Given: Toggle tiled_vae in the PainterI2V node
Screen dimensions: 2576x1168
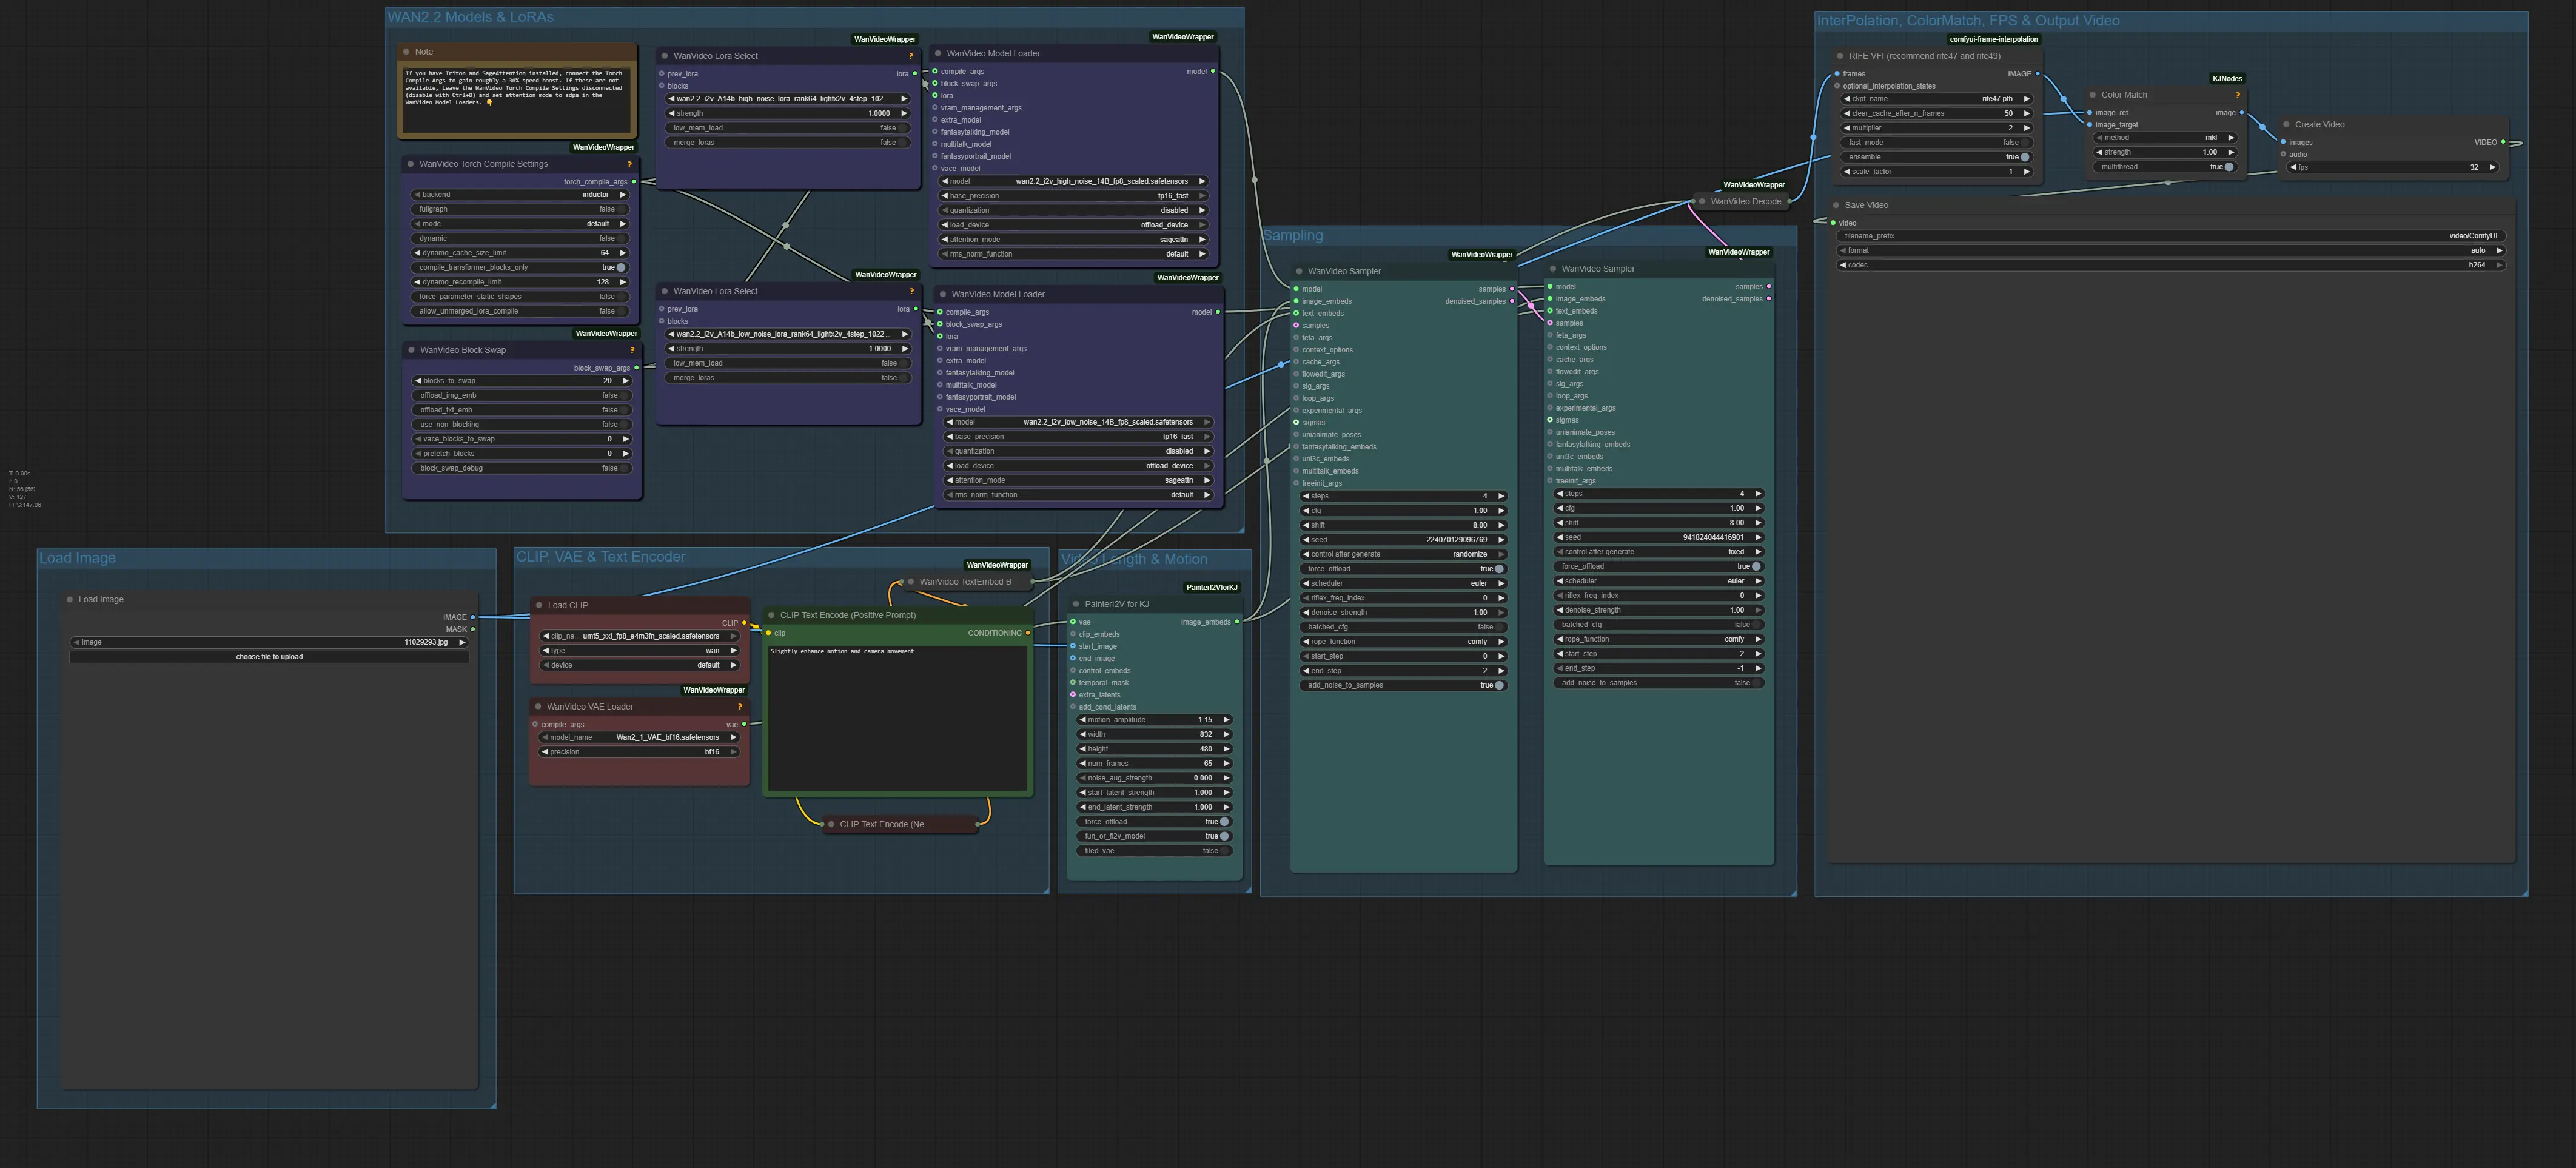Looking at the screenshot, I should point(1223,851).
